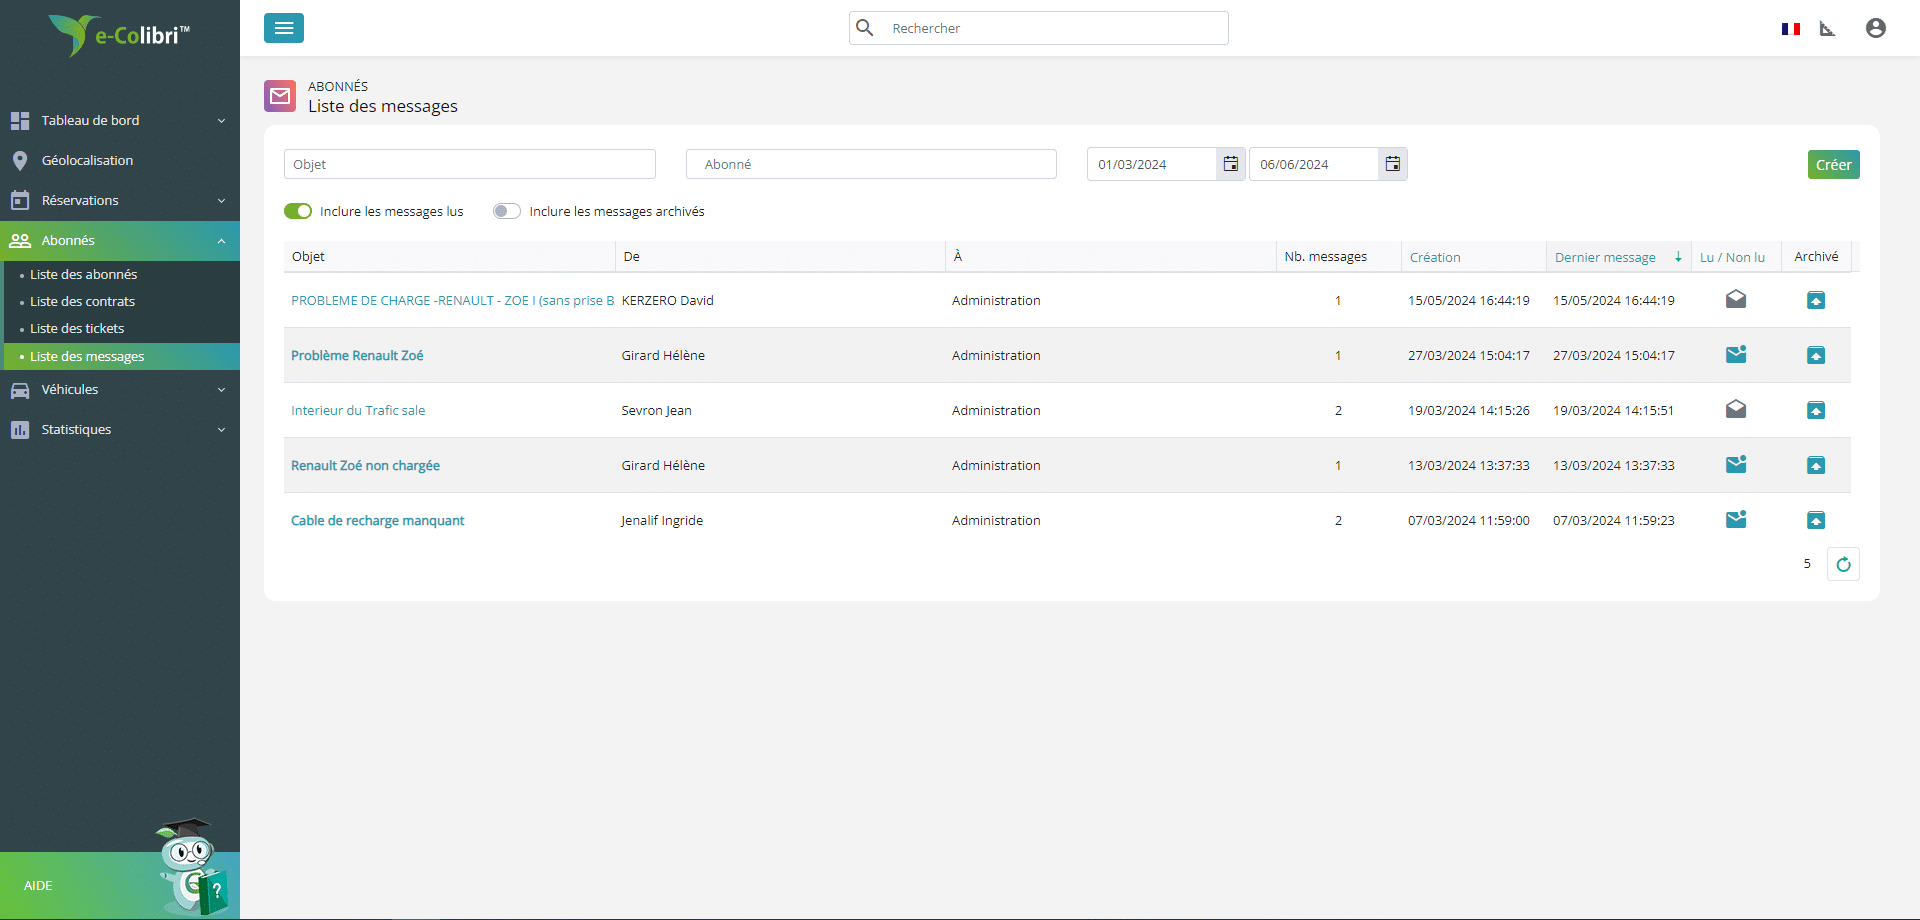
Task: Click the 06/06/2024 end date field
Action: tap(1314, 164)
